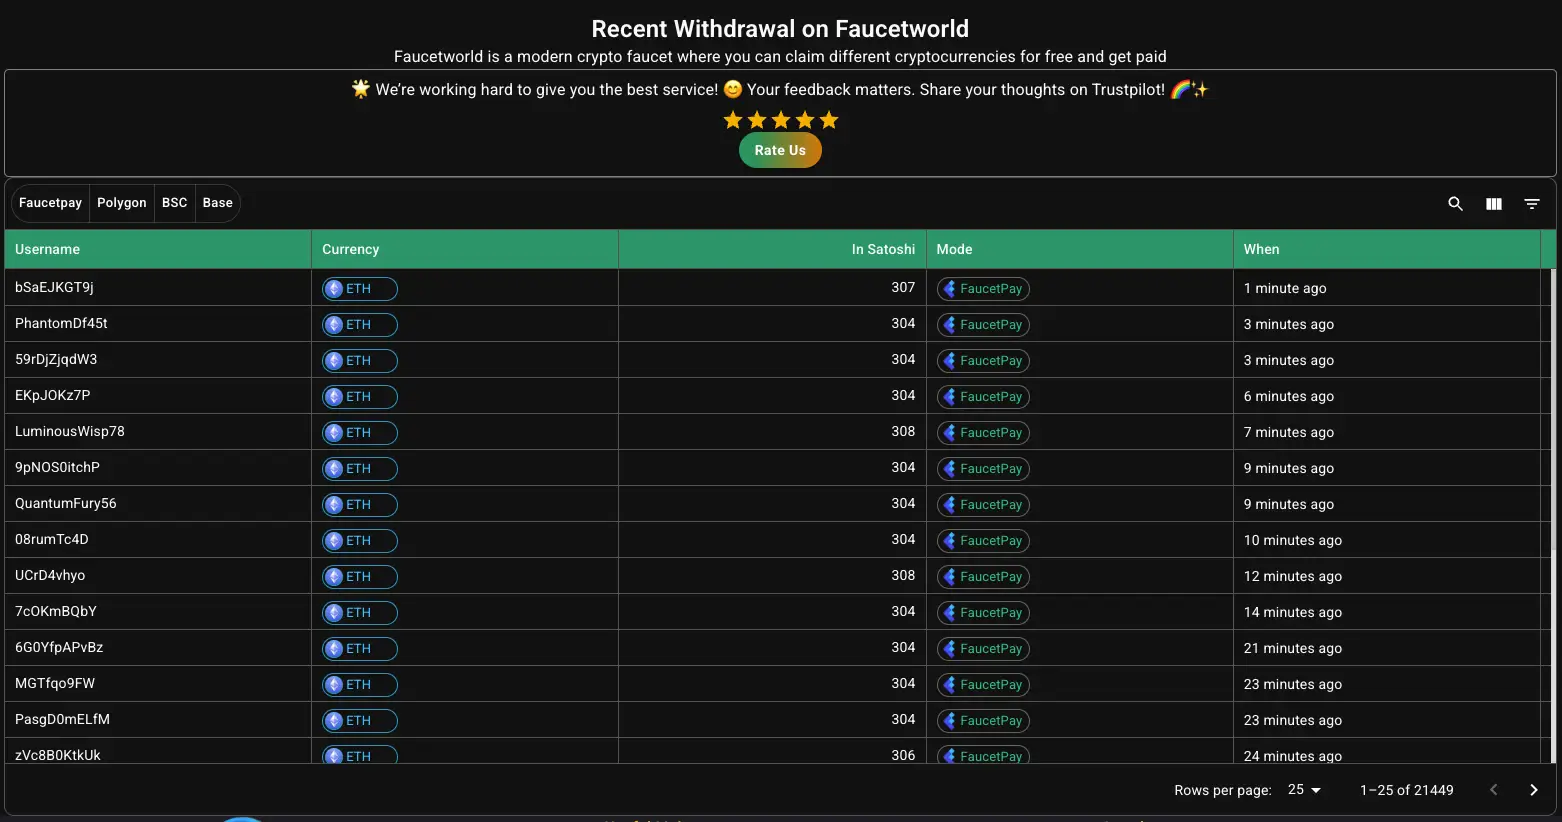Click '1–25 of 21449' pagination text
Image resolution: width=1562 pixels, height=822 pixels.
pyautogui.click(x=1406, y=790)
